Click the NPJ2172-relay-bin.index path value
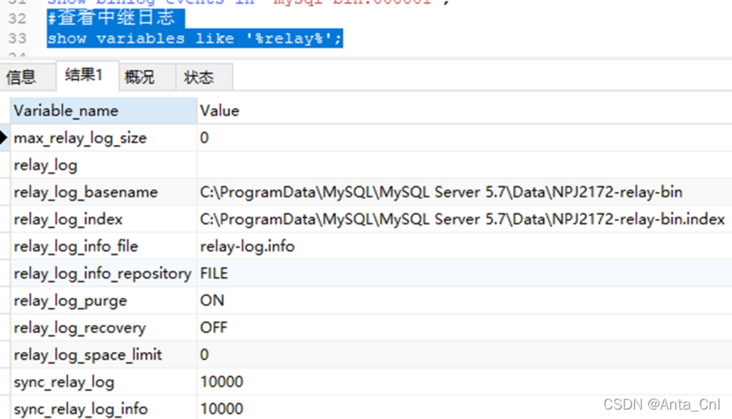 (464, 219)
